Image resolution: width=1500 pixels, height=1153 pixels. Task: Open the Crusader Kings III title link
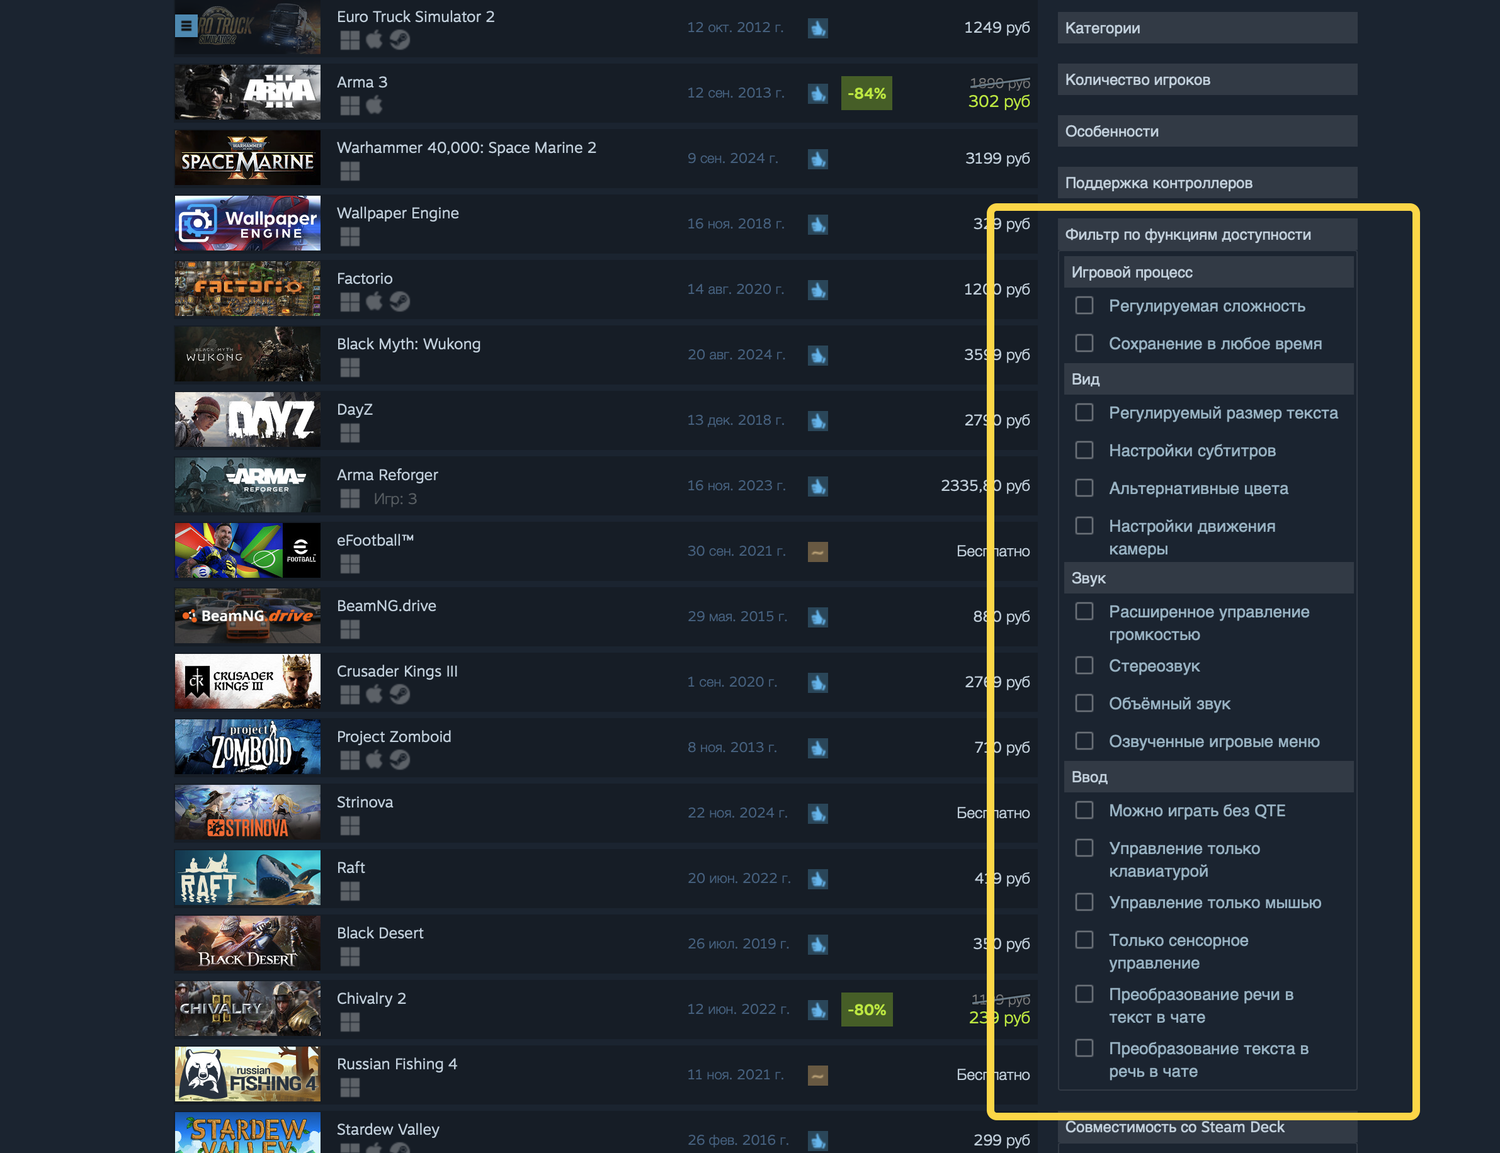pyautogui.click(x=397, y=671)
